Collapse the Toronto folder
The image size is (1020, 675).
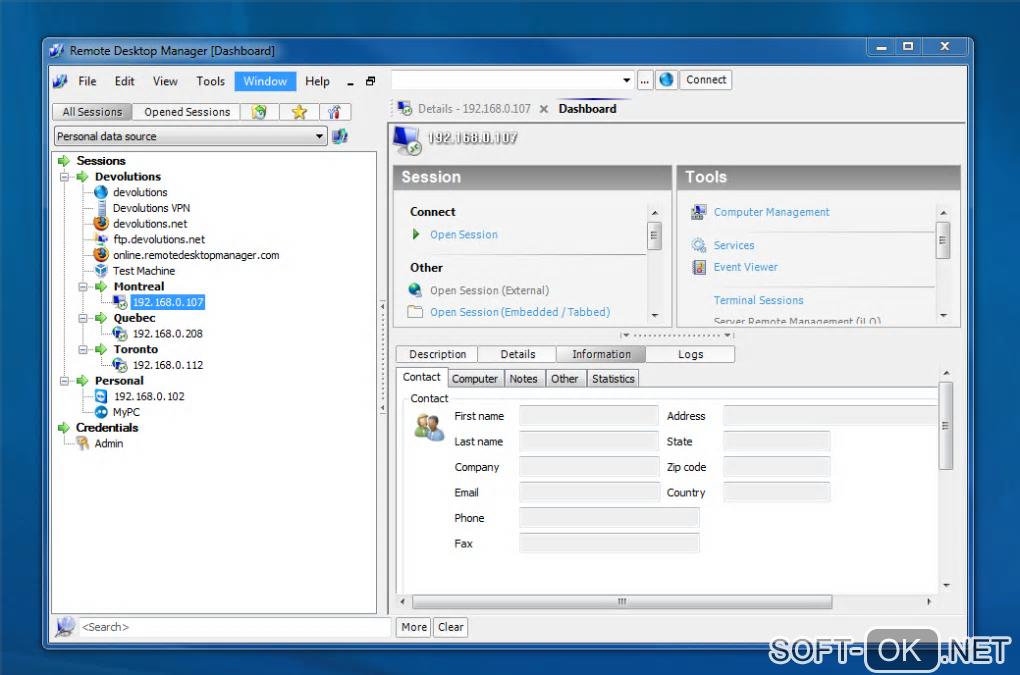tap(83, 349)
